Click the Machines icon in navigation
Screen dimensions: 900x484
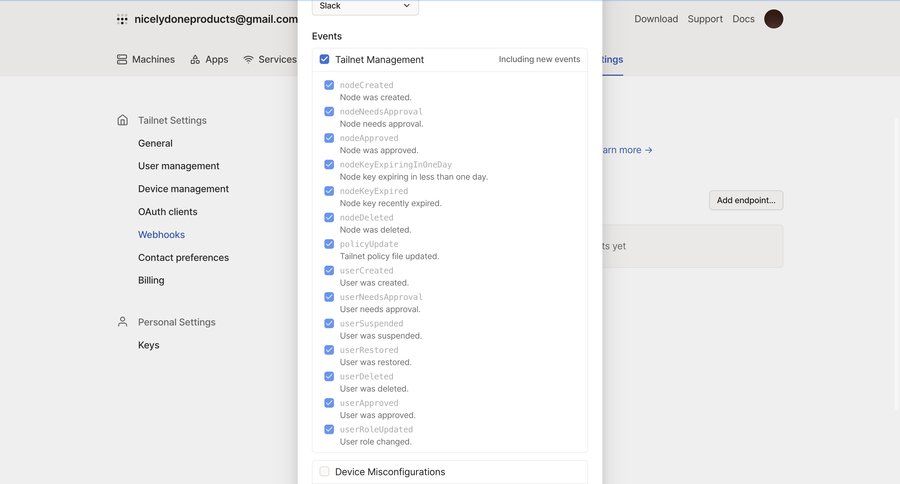[122, 59]
